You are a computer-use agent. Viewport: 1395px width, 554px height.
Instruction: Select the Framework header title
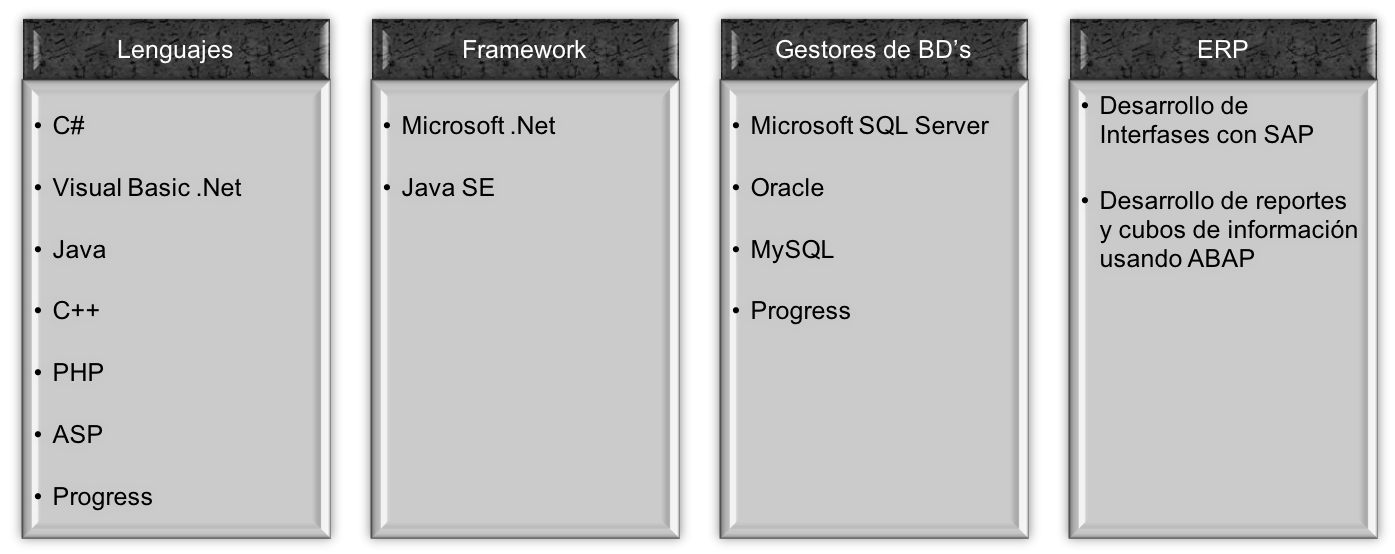point(524,50)
